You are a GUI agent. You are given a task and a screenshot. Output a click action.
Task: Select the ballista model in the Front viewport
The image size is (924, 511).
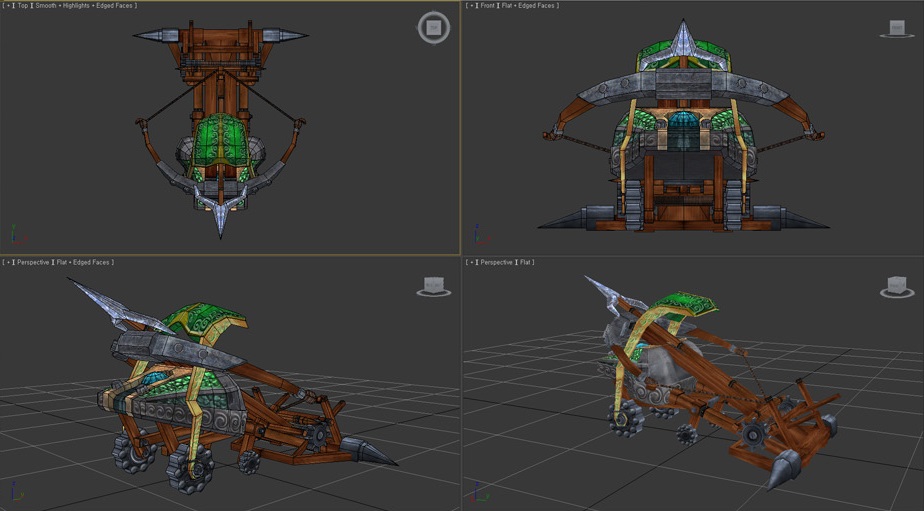pyautogui.click(x=683, y=126)
